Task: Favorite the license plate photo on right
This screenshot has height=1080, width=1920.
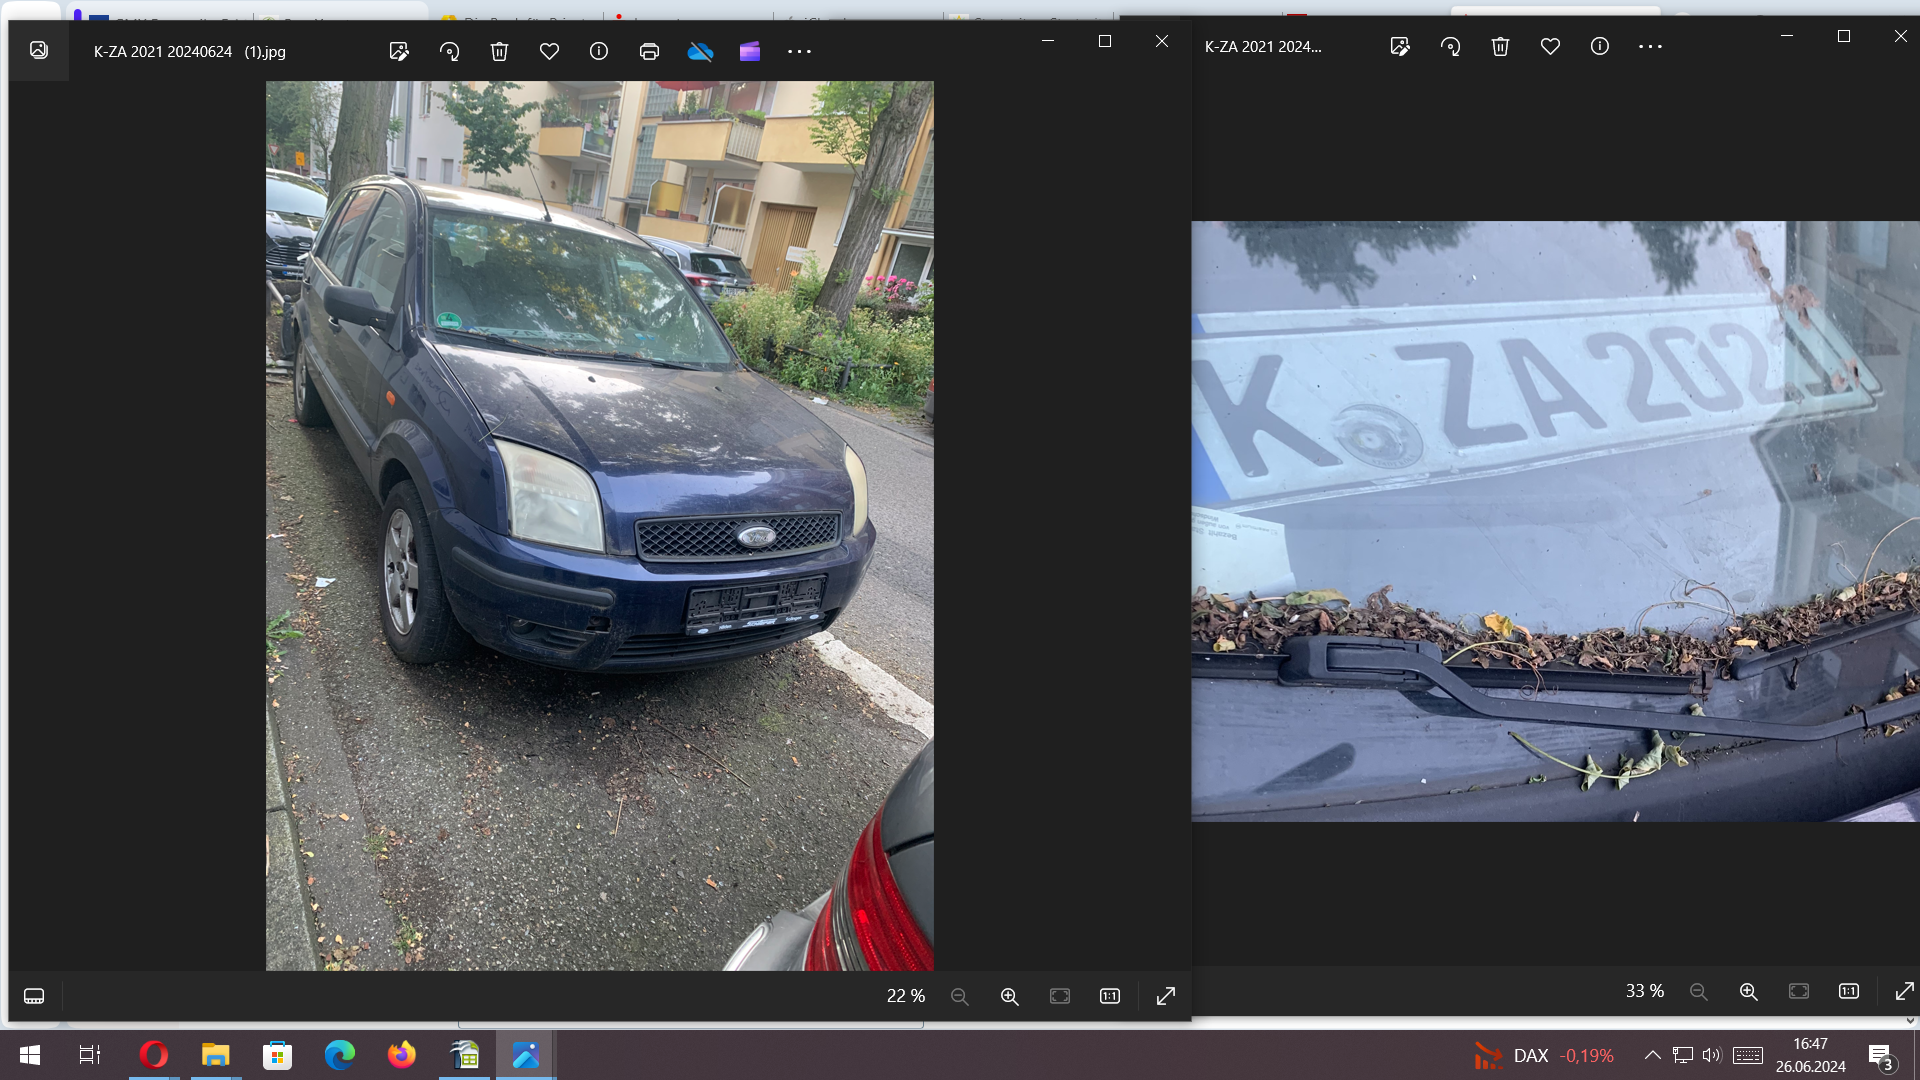Action: click(1550, 46)
